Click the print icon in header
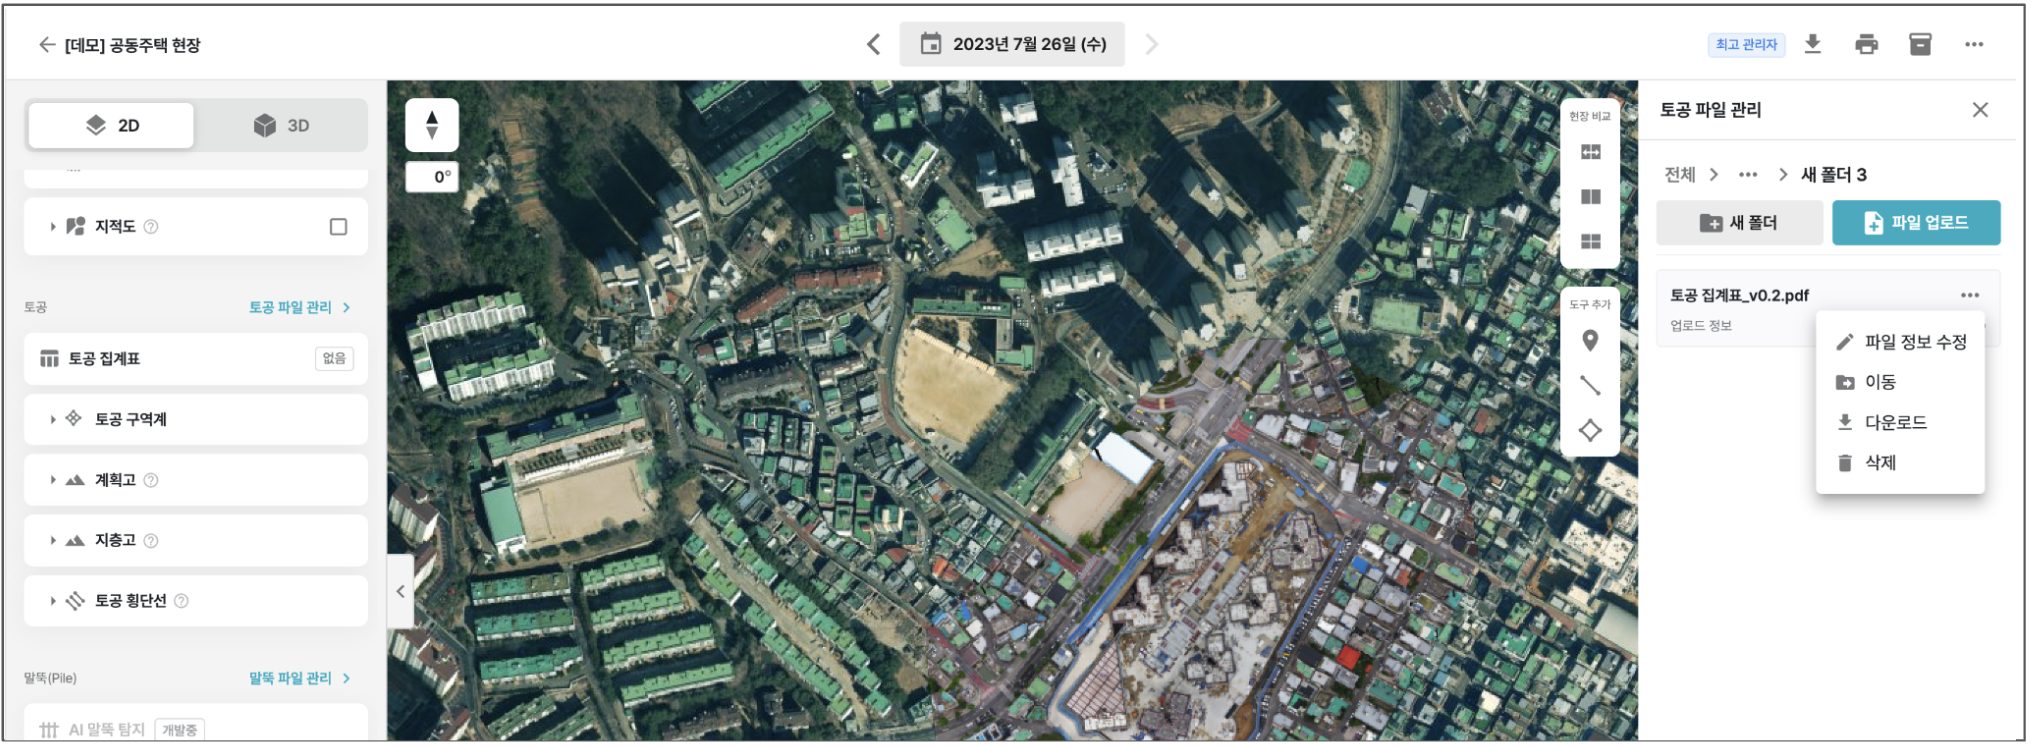This screenshot has width=2032, height=746. tap(1866, 44)
